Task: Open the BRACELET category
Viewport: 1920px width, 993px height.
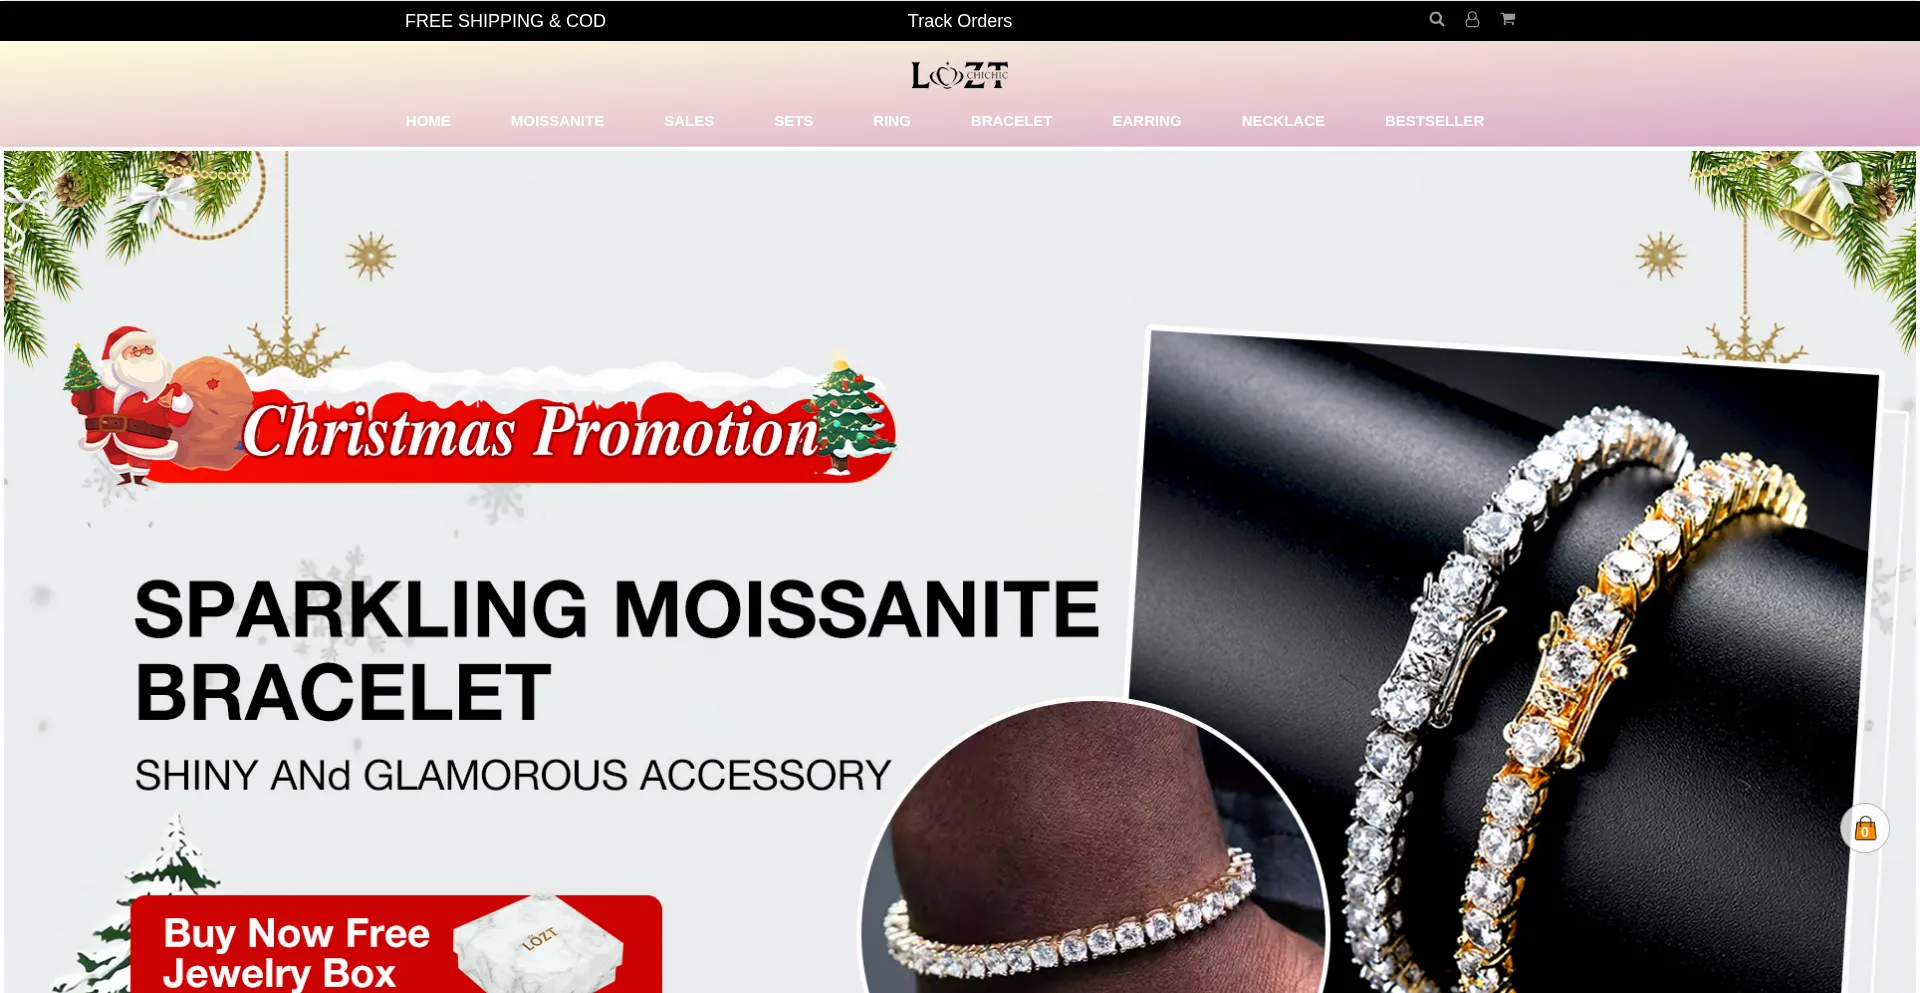Action: [x=1011, y=121]
